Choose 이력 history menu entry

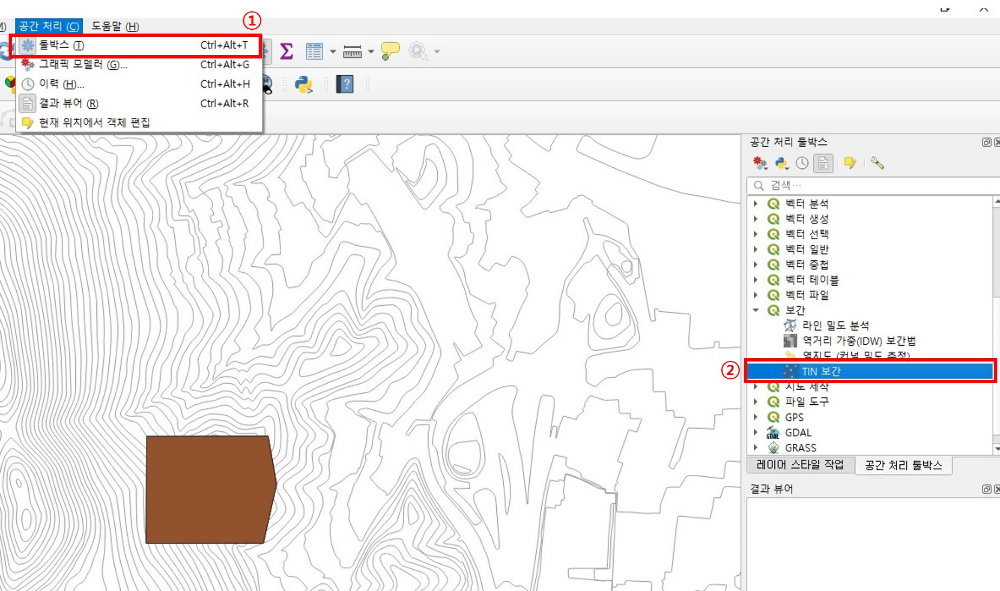coord(136,84)
